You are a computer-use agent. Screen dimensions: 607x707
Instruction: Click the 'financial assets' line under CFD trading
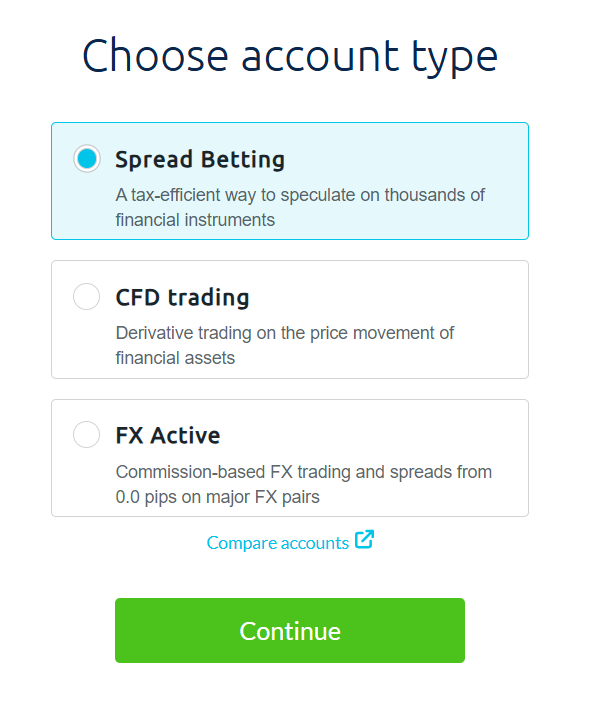tap(175, 357)
